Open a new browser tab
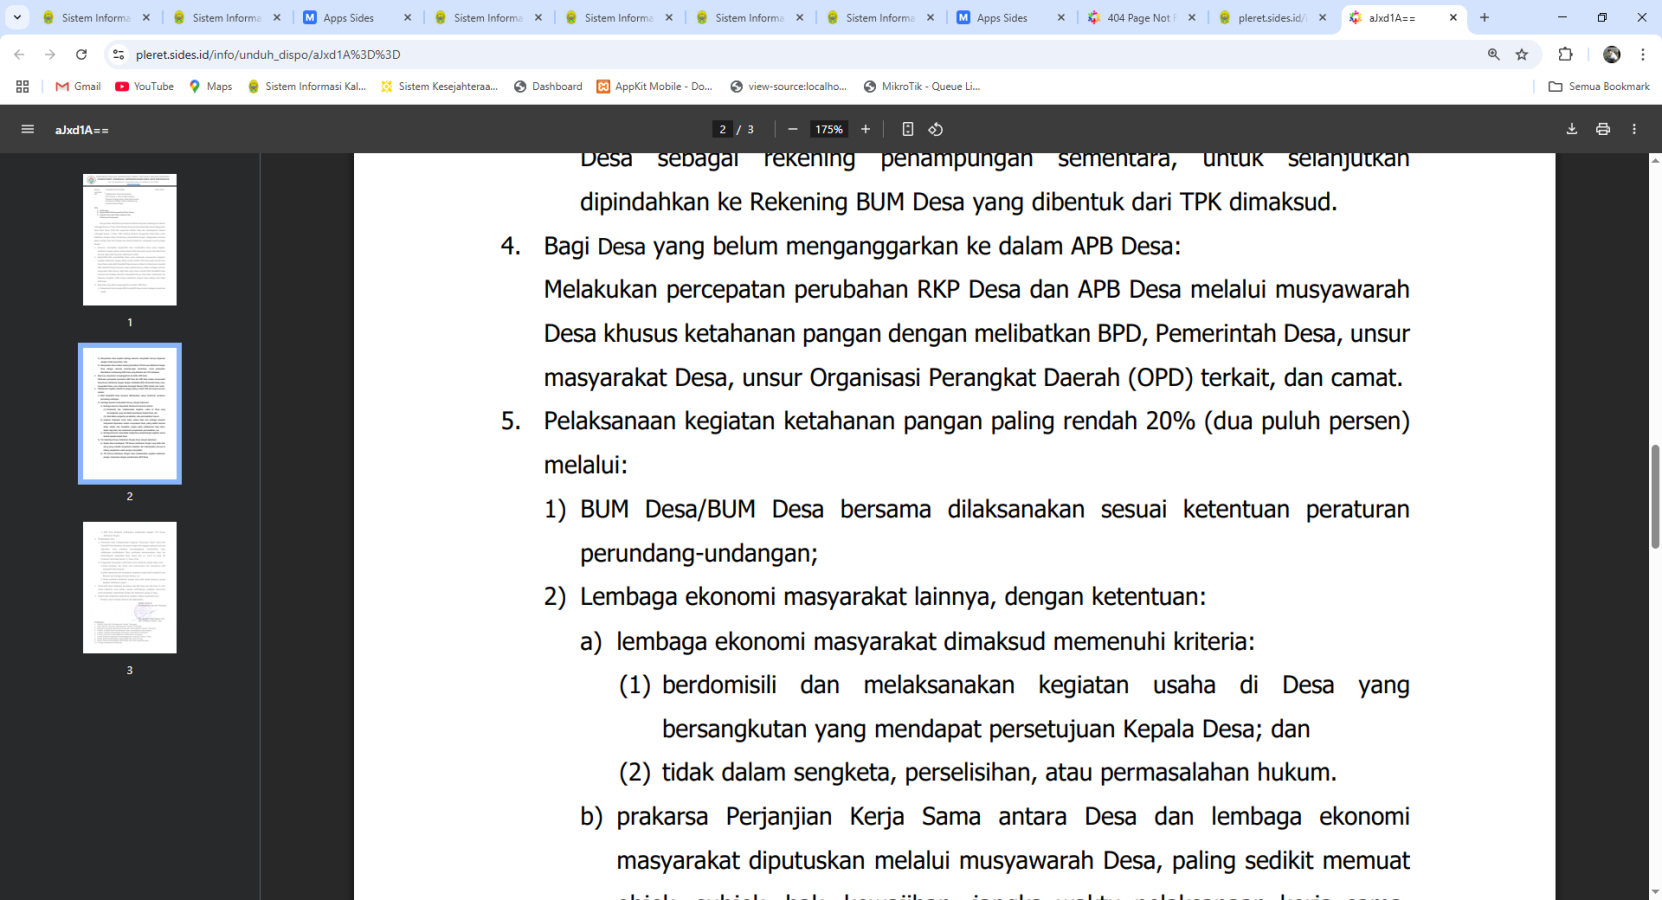This screenshot has width=1662, height=900. pos(1484,18)
